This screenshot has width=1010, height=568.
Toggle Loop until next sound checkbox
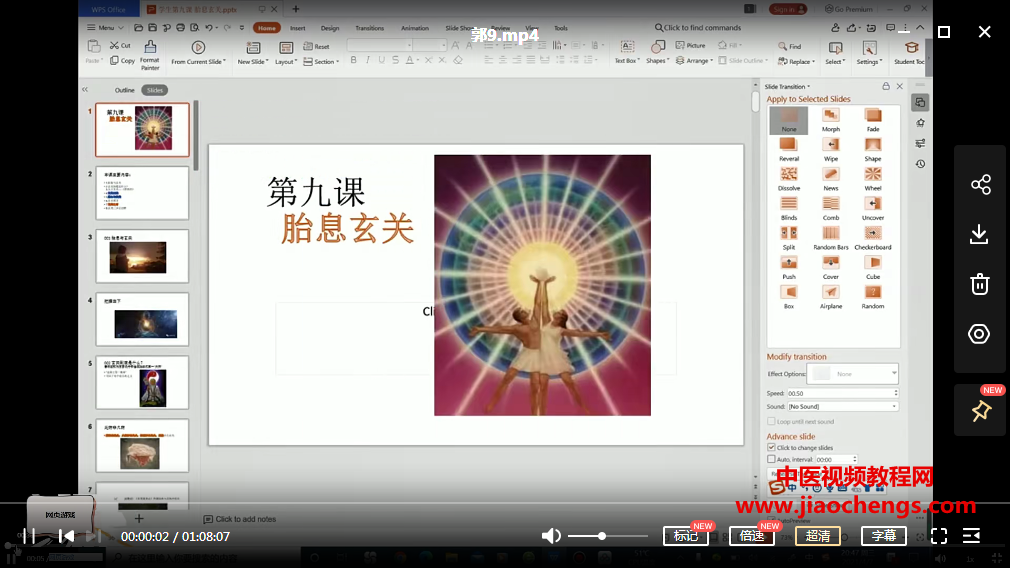(x=771, y=421)
